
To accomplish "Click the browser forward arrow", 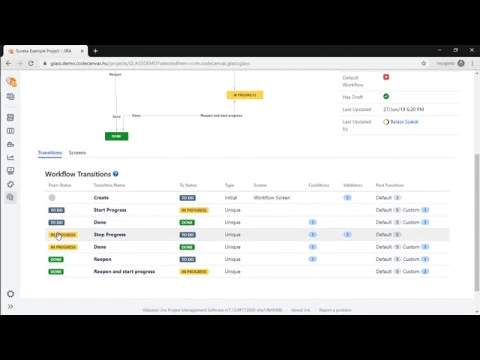I will 20,63.
